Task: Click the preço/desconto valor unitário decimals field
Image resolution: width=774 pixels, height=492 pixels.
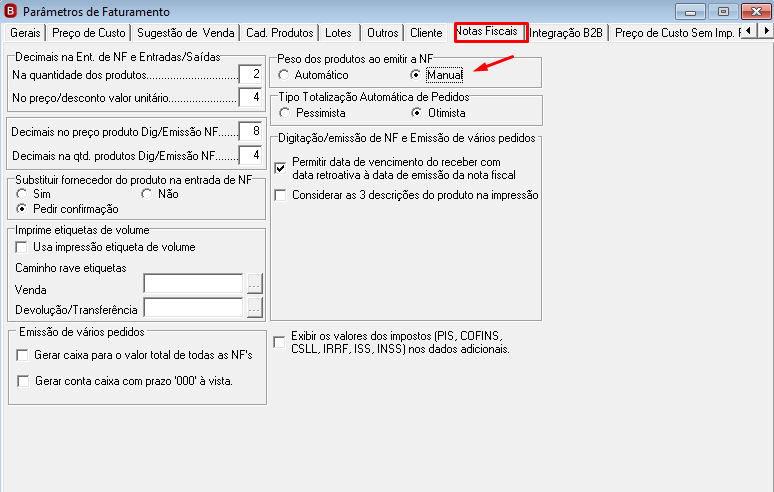Action: pyautogui.click(x=250, y=97)
